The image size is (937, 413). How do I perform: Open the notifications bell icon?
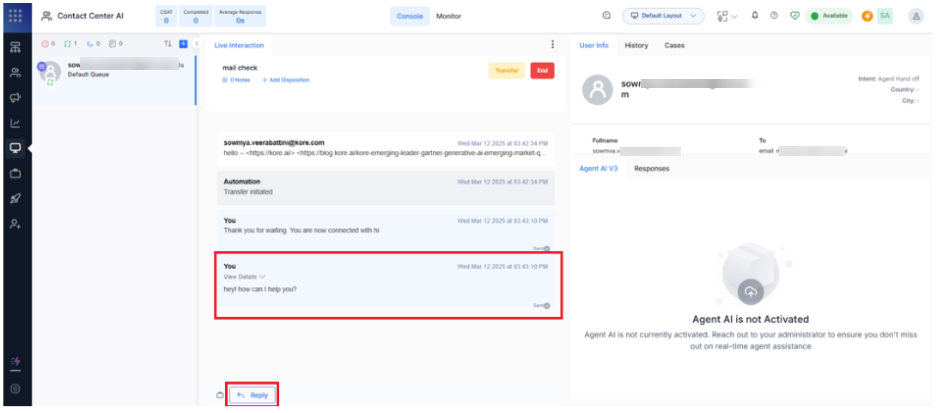(x=755, y=16)
